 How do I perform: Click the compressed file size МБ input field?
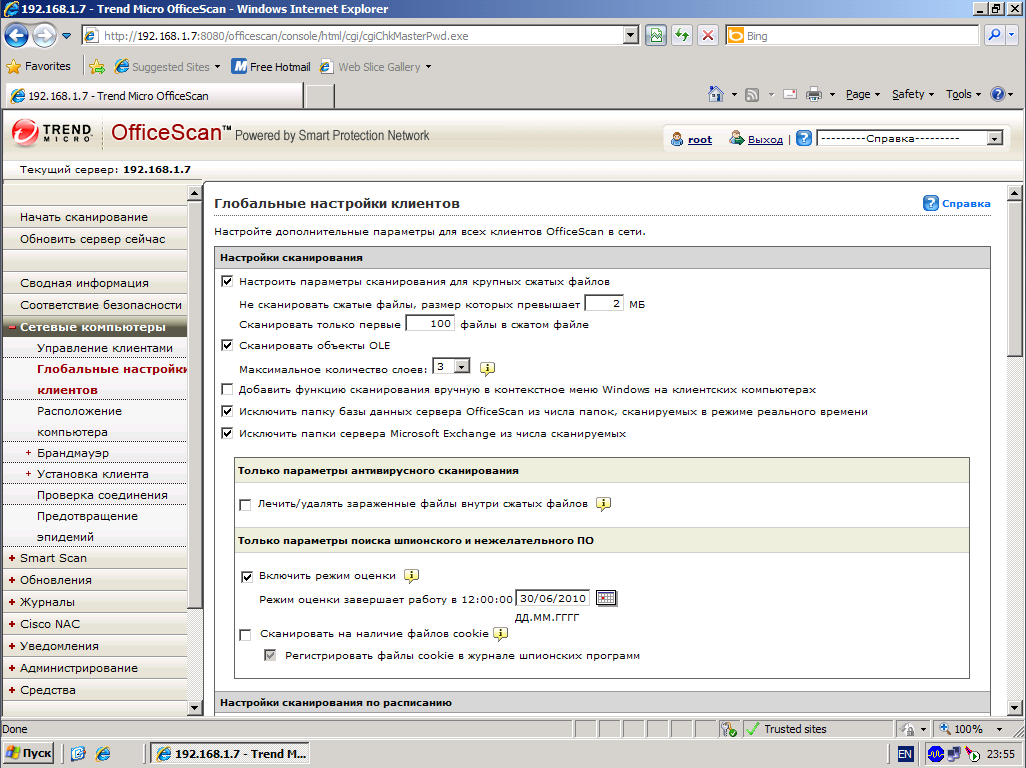click(x=603, y=304)
